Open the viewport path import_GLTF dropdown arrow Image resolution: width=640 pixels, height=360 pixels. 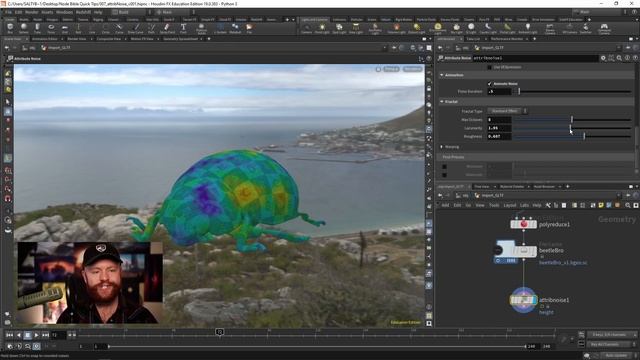point(384,48)
